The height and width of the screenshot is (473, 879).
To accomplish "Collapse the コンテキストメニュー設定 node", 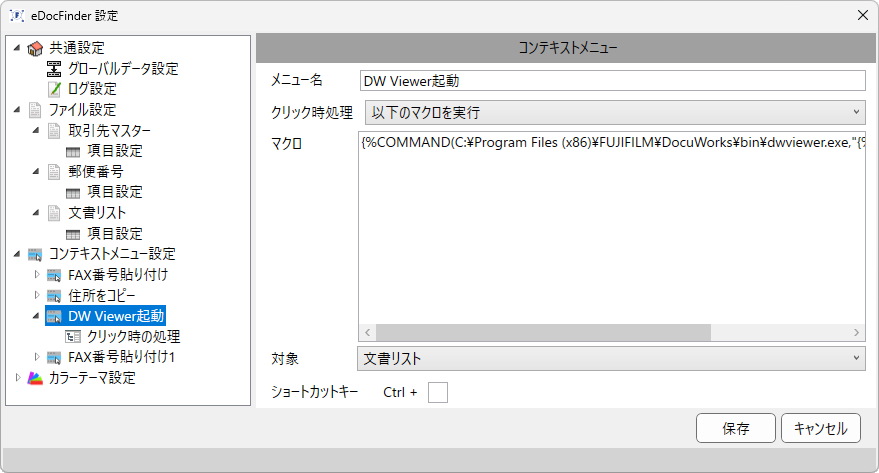I will coord(17,254).
